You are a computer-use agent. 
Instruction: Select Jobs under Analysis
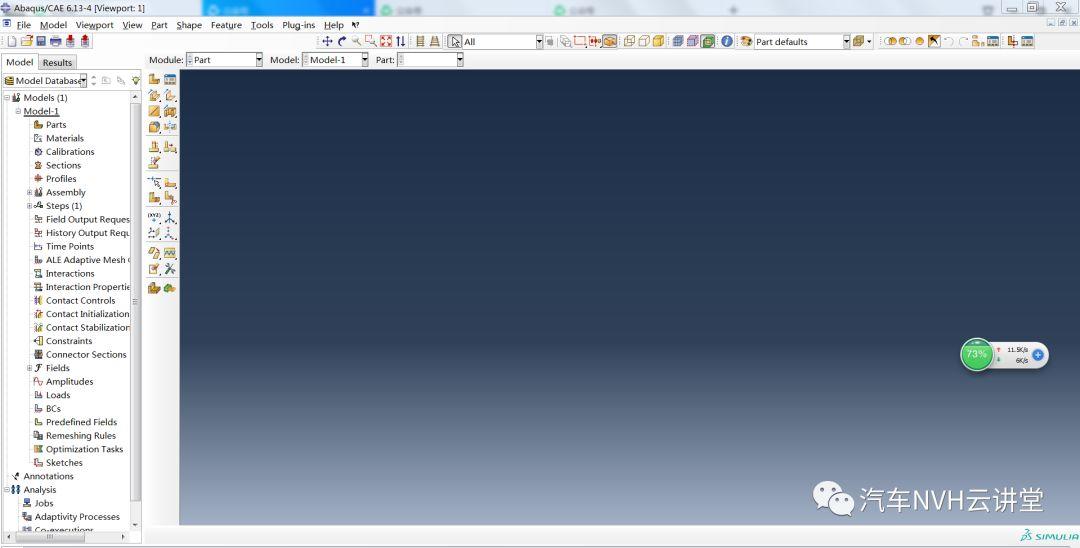(44, 503)
